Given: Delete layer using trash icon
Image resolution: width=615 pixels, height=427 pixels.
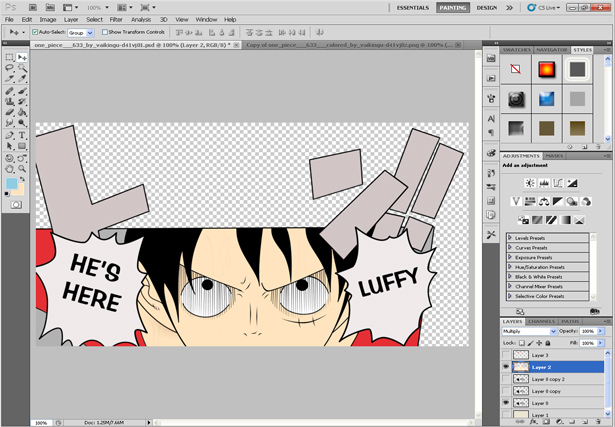Looking at the screenshot, I should tap(598, 422).
